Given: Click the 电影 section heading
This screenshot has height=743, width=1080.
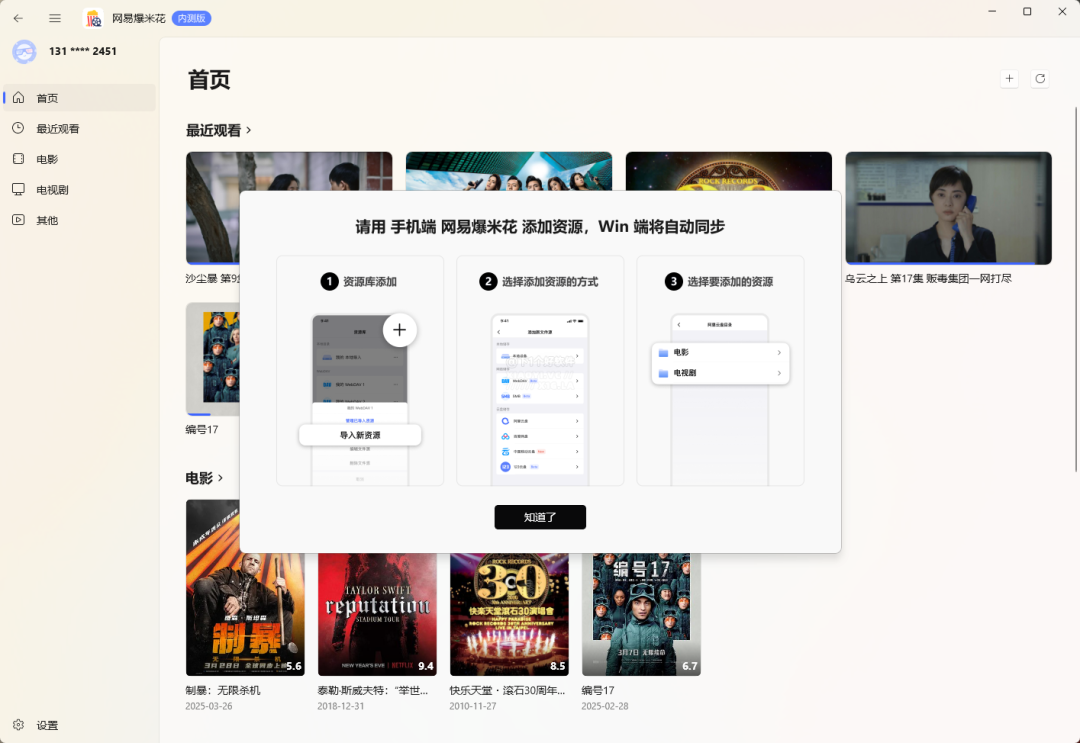Looking at the screenshot, I should [200, 478].
